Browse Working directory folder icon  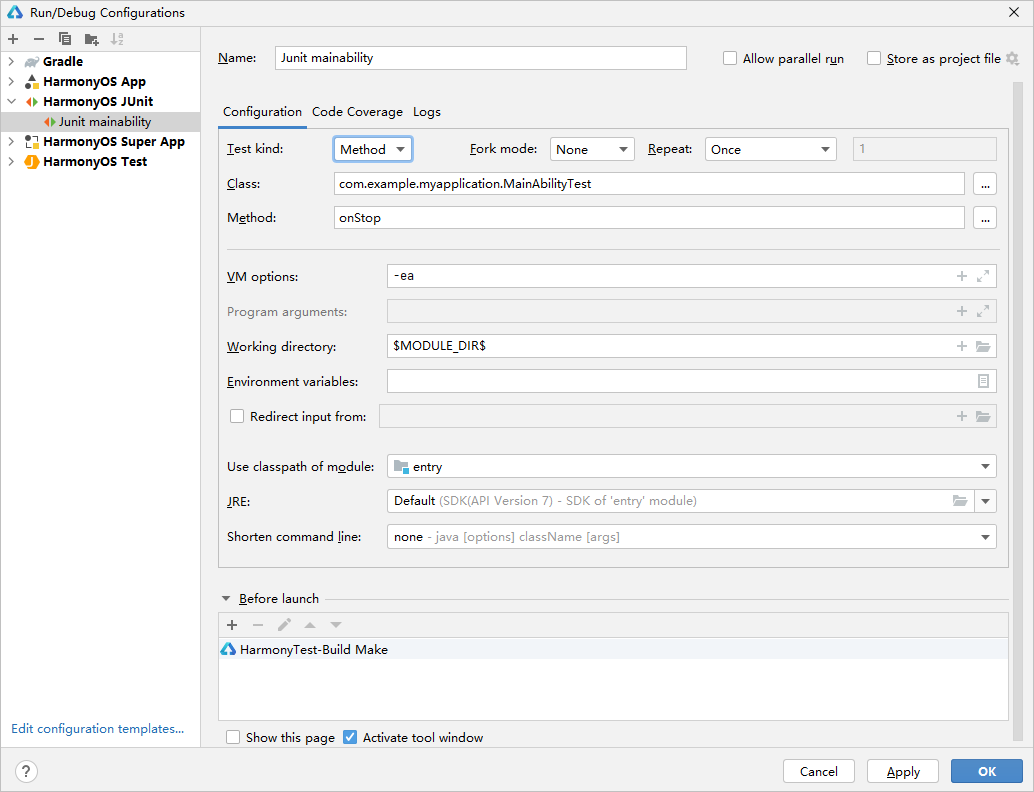click(983, 346)
